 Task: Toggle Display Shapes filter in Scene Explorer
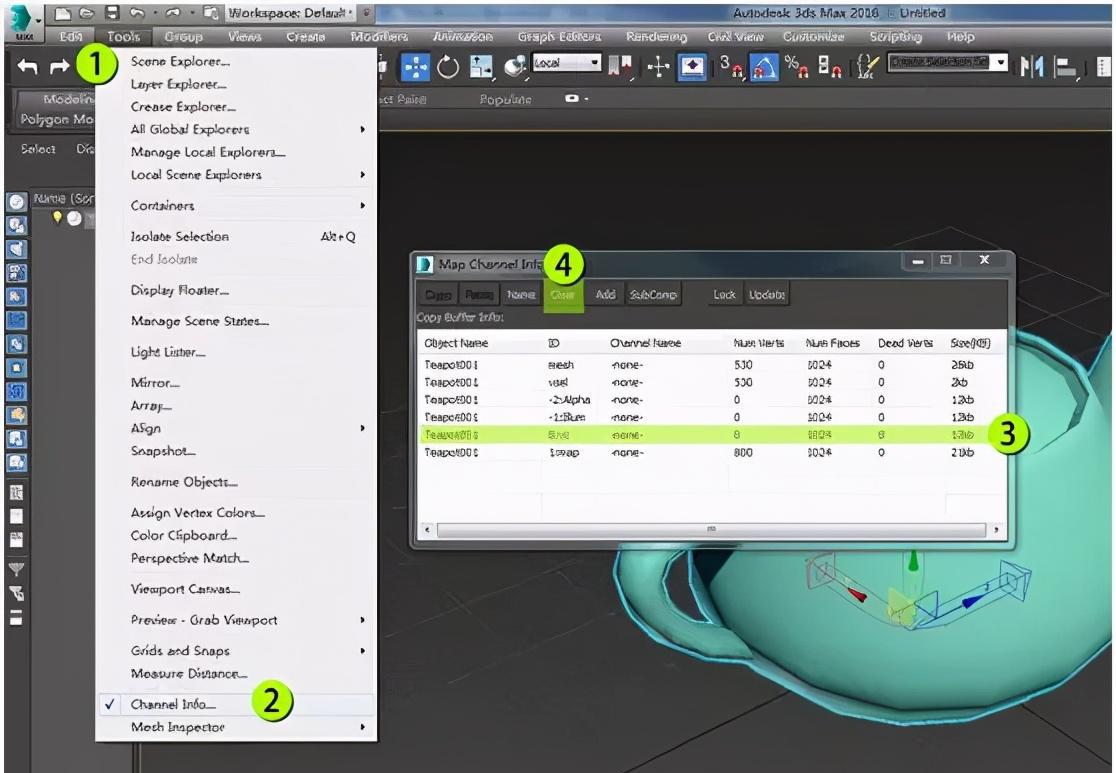[17, 226]
